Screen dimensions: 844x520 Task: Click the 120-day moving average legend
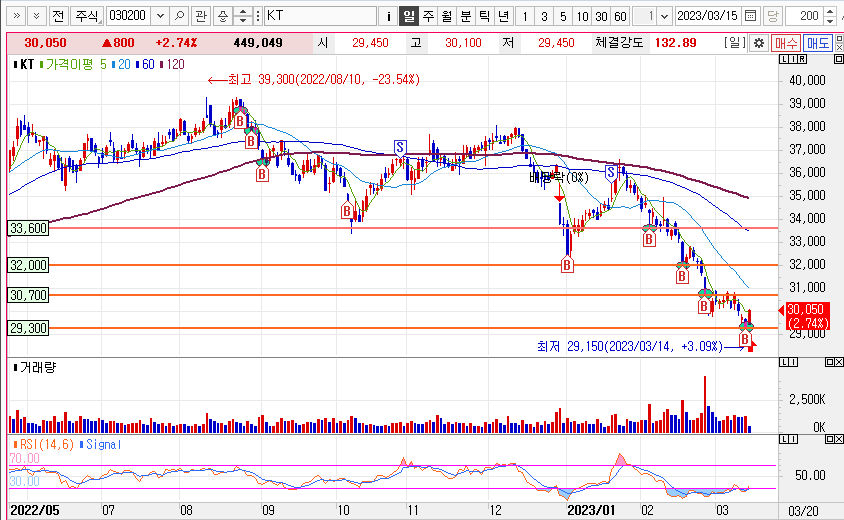(x=172, y=65)
